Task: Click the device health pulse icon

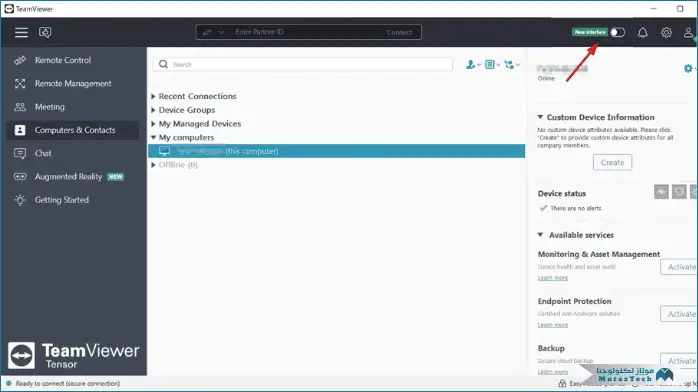Action: point(661,192)
